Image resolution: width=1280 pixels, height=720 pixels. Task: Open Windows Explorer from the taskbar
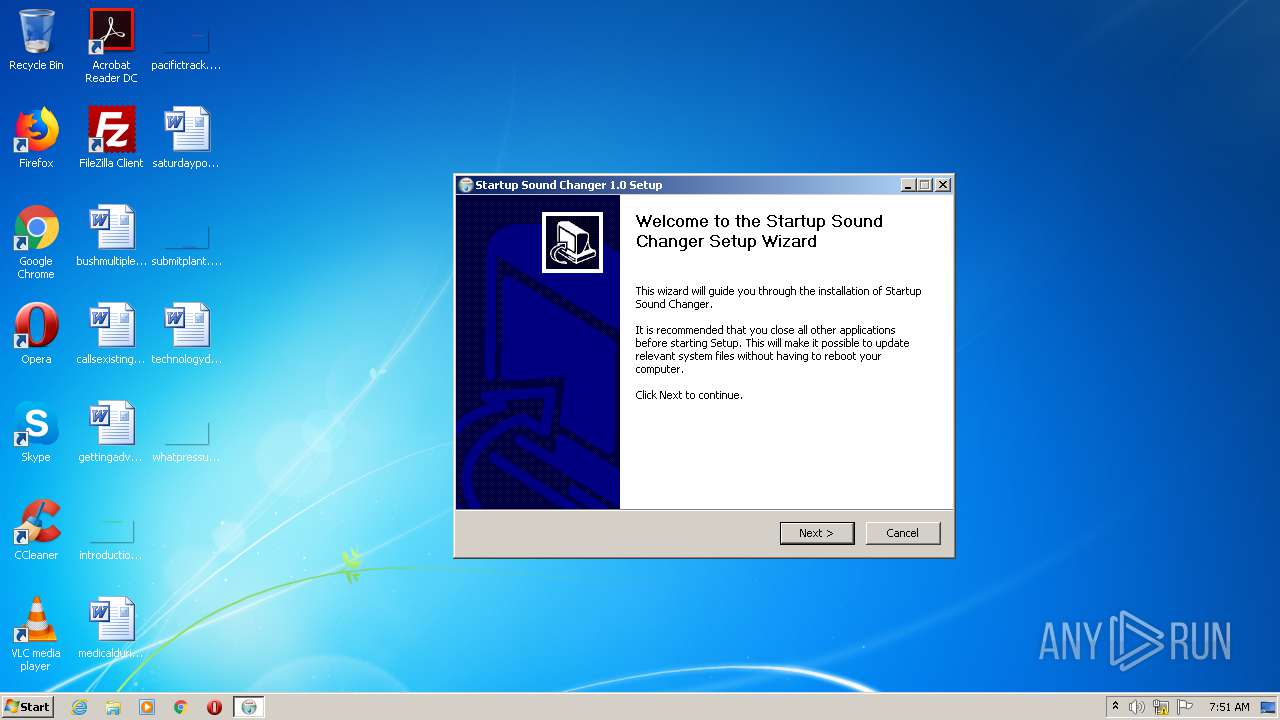tap(113, 707)
